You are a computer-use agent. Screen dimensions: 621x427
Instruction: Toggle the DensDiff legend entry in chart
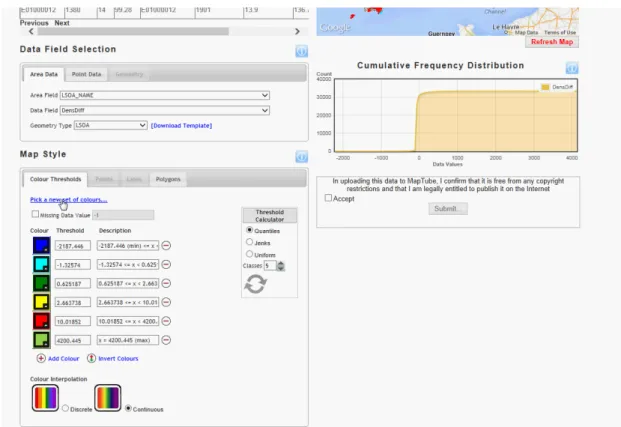click(x=557, y=87)
